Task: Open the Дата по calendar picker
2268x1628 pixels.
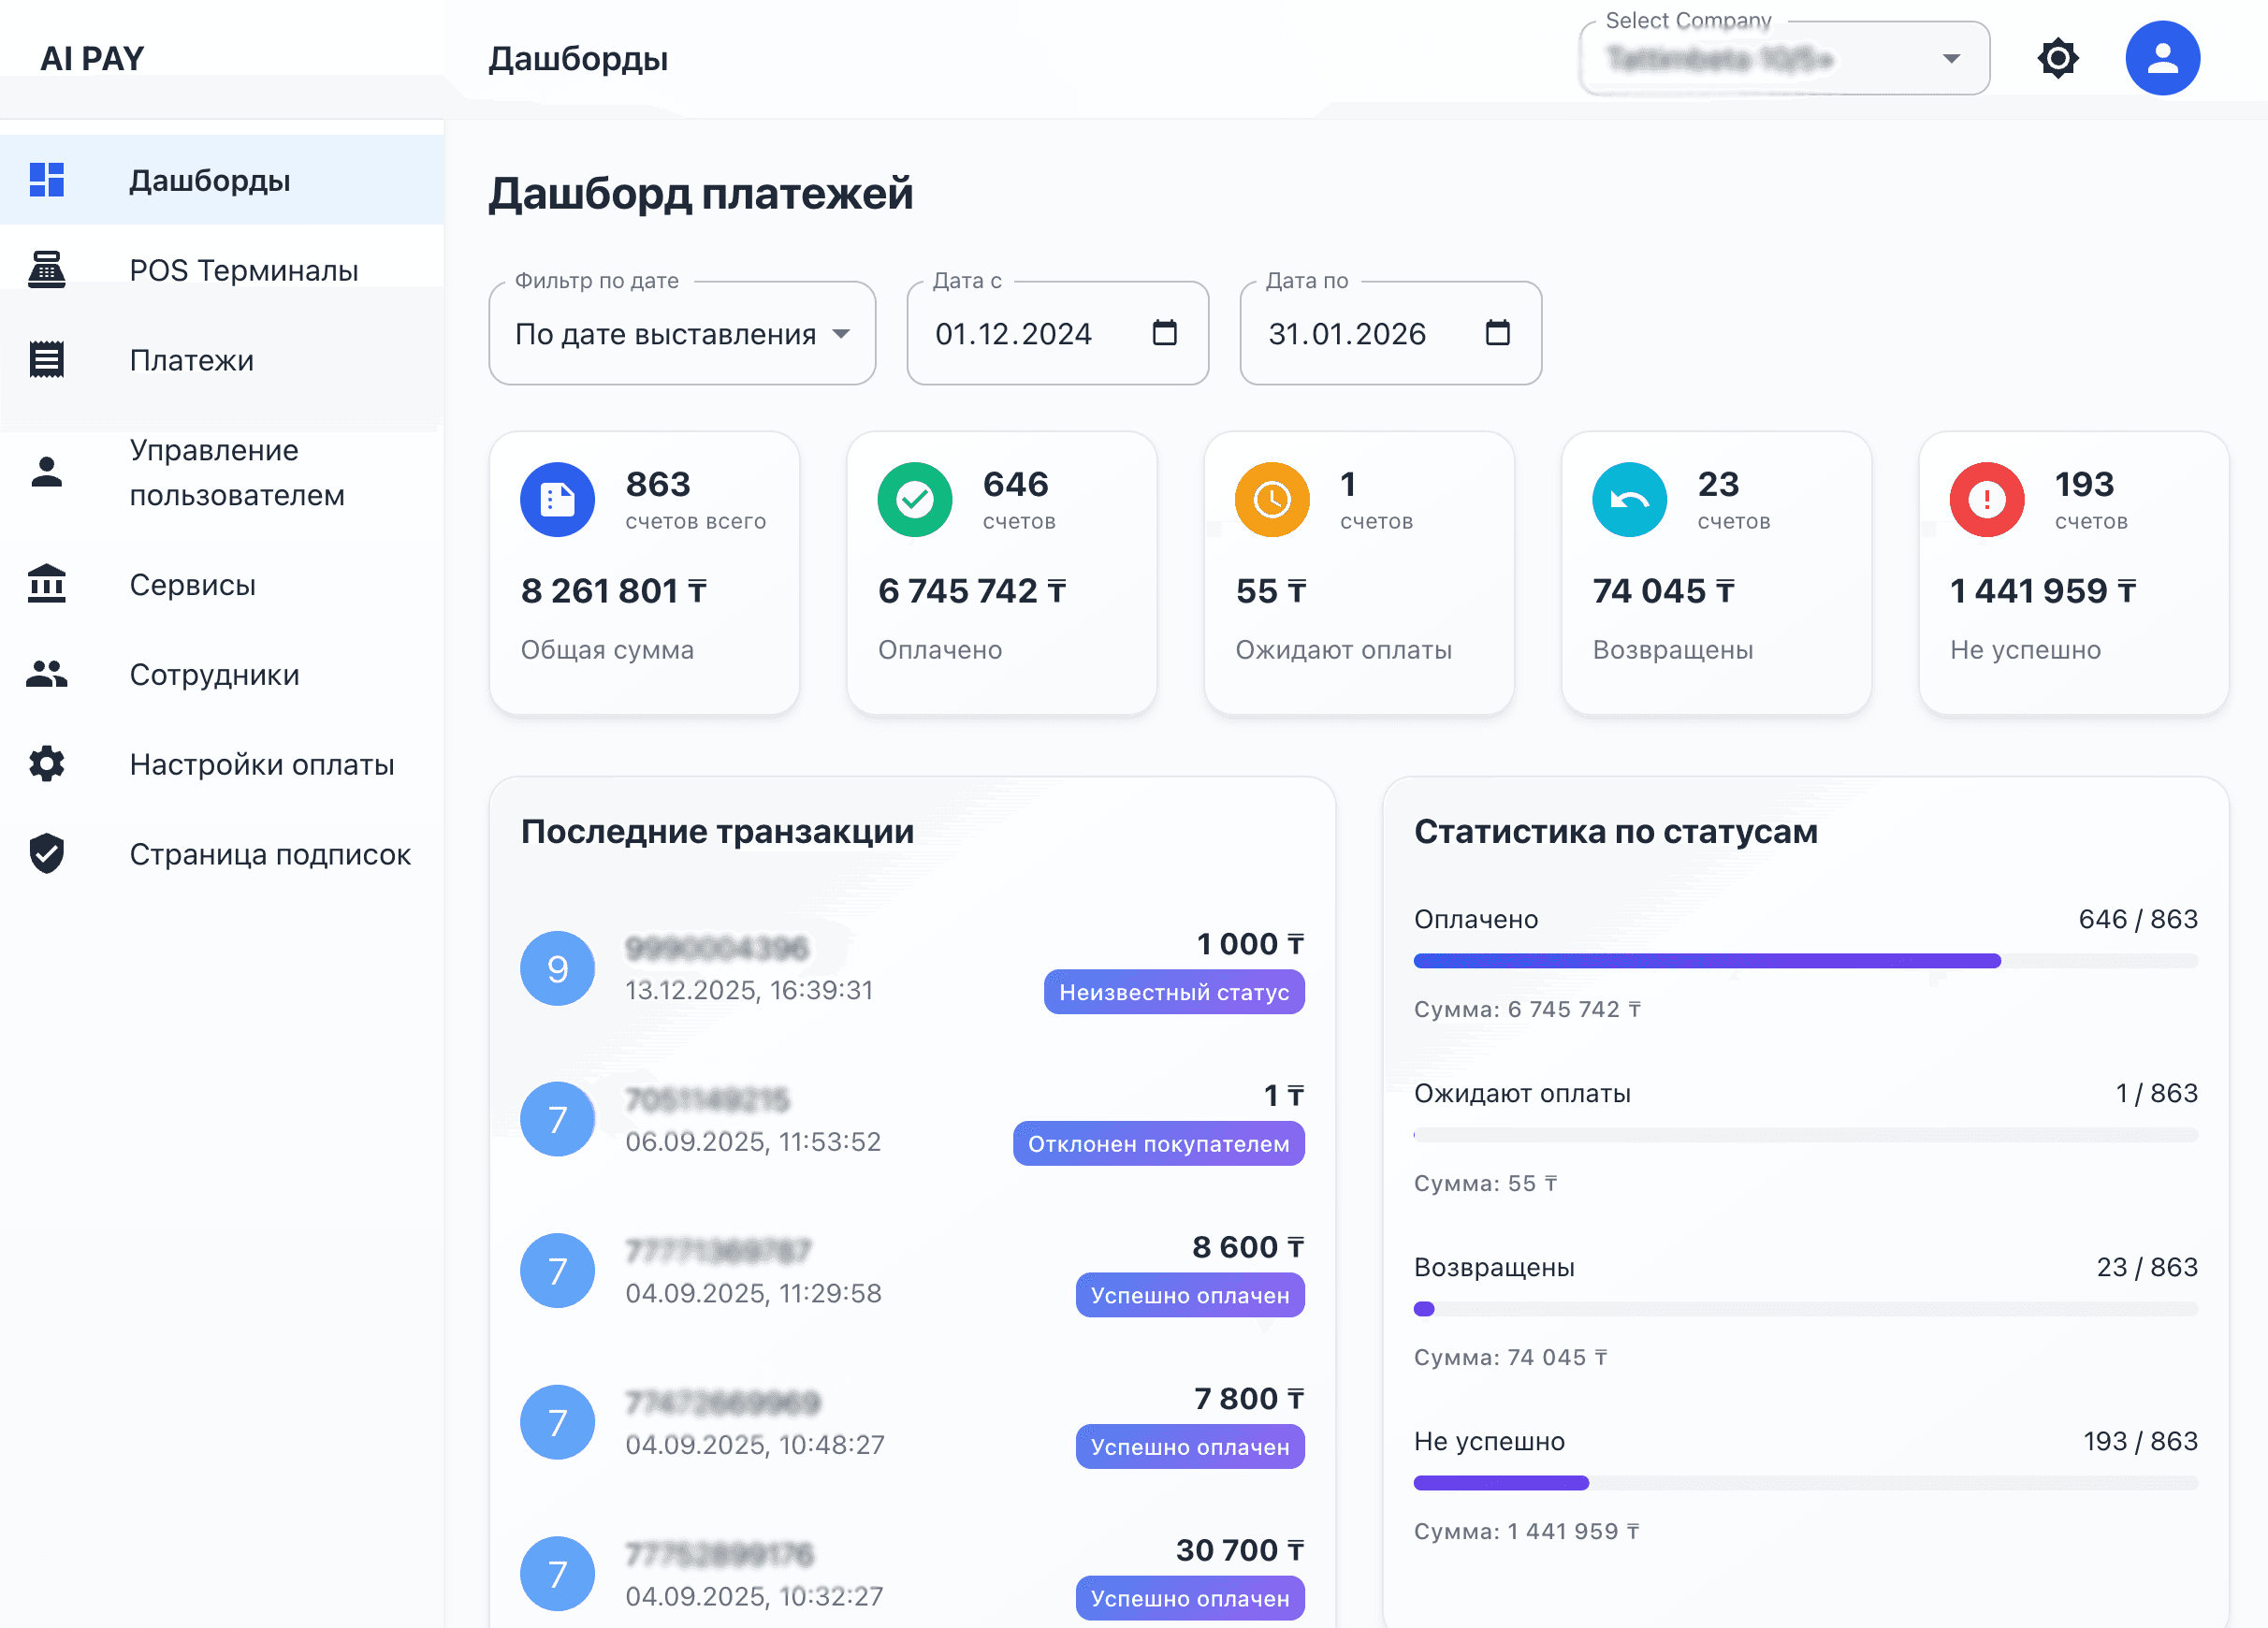Action: (1497, 333)
